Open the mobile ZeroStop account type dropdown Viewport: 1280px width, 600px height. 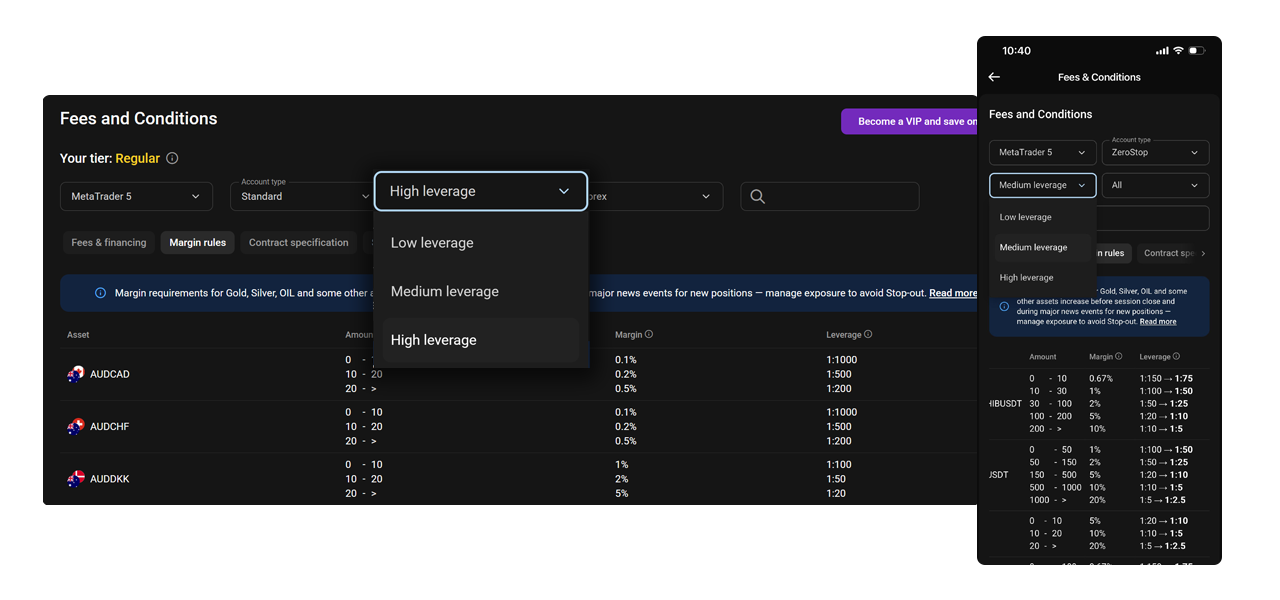(x=1155, y=152)
